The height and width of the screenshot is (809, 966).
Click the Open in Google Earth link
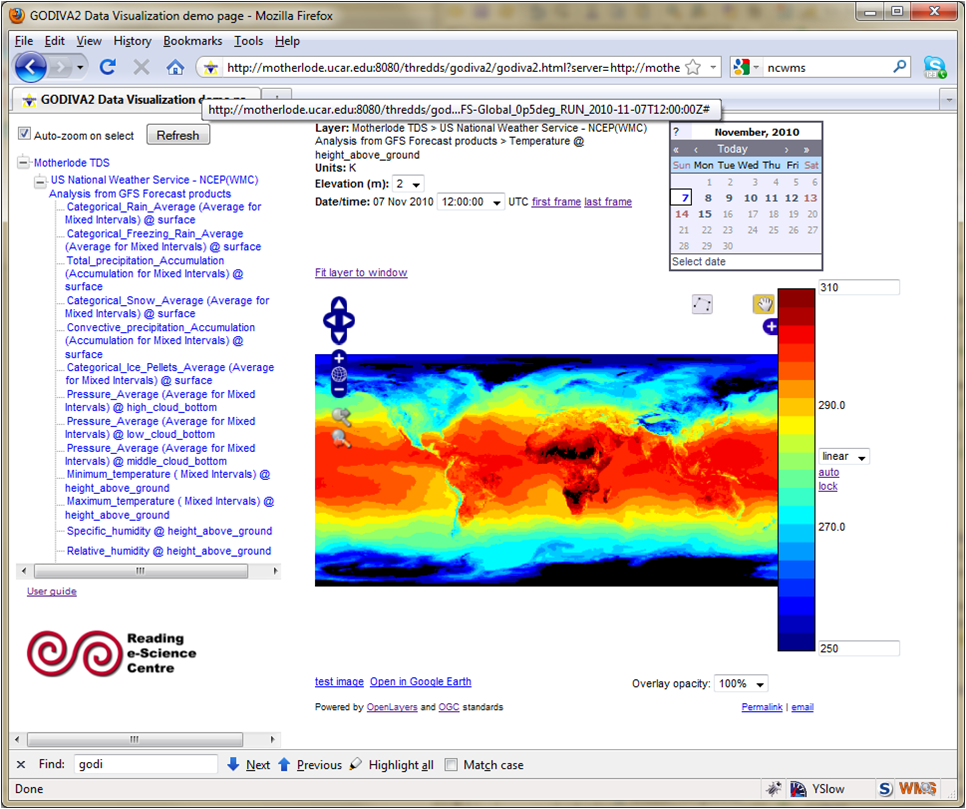point(420,682)
